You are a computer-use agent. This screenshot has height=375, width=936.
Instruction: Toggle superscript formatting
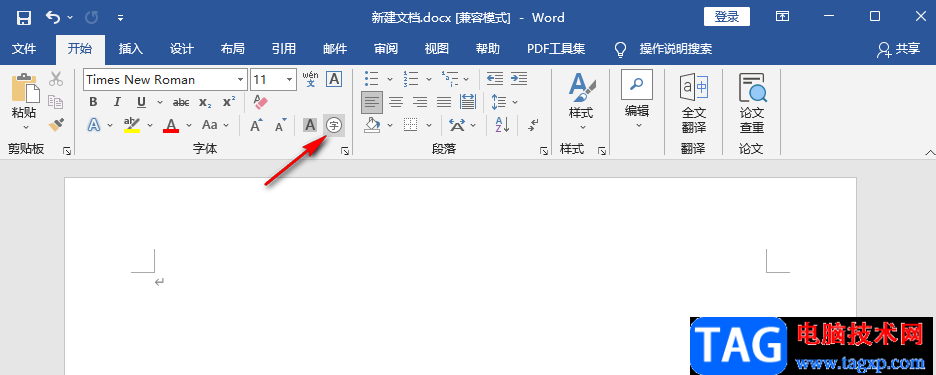click(x=229, y=102)
